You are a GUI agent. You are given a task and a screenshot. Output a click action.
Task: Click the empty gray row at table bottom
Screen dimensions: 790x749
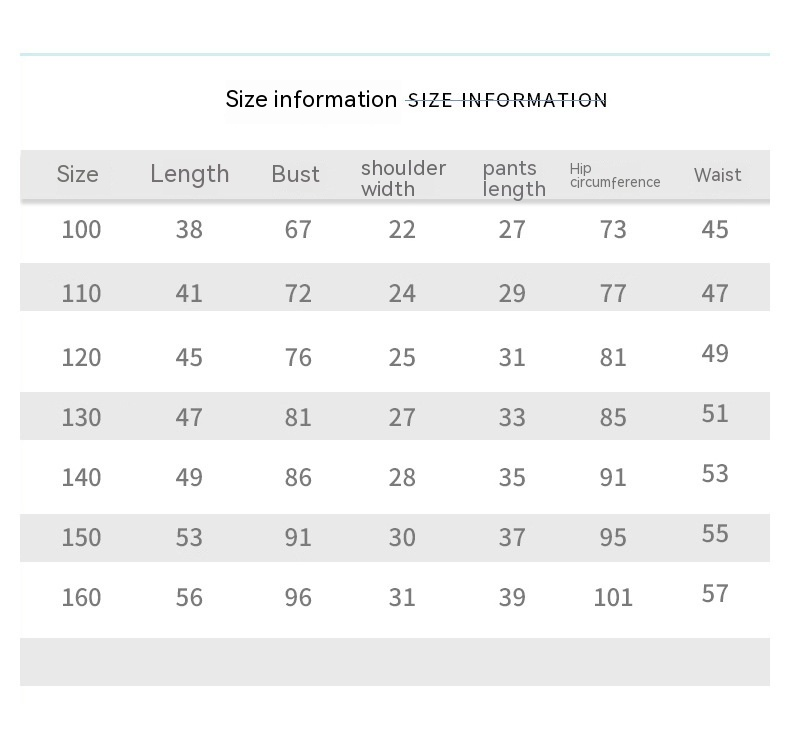coord(395,662)
